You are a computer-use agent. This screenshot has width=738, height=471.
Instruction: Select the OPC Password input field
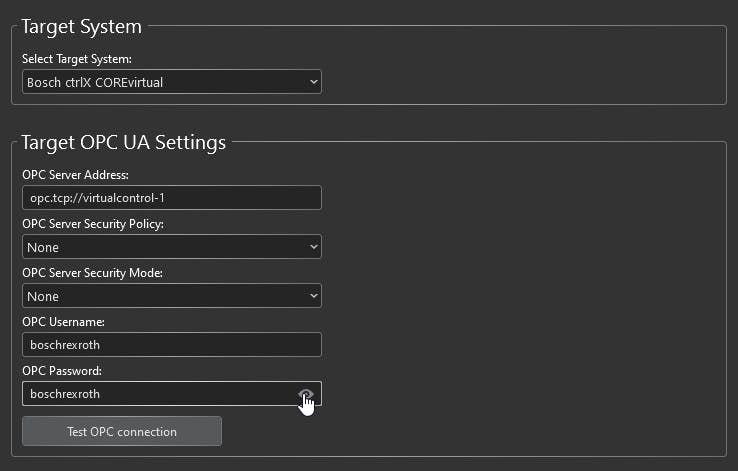tap(160, 394)
